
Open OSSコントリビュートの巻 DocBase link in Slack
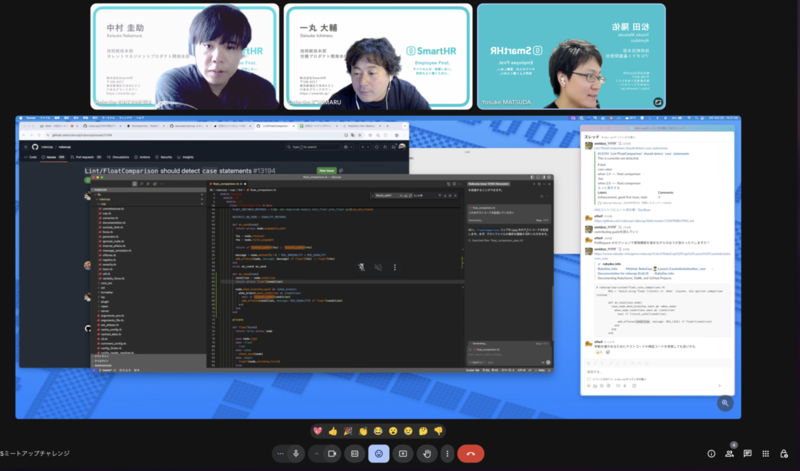click(622, 210)
